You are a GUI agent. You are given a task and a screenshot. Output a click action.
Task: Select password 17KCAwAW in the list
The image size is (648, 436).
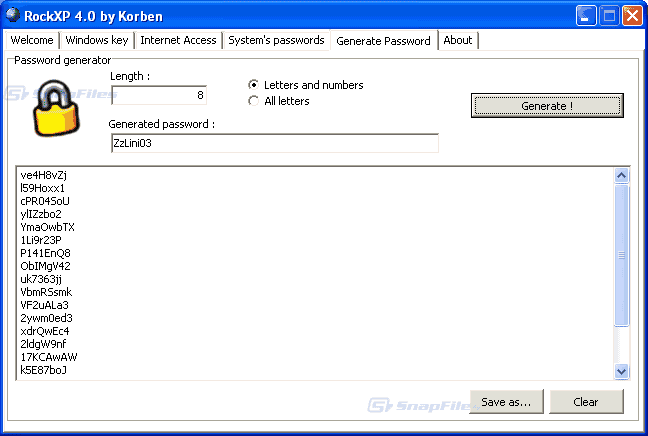(49, 357)
